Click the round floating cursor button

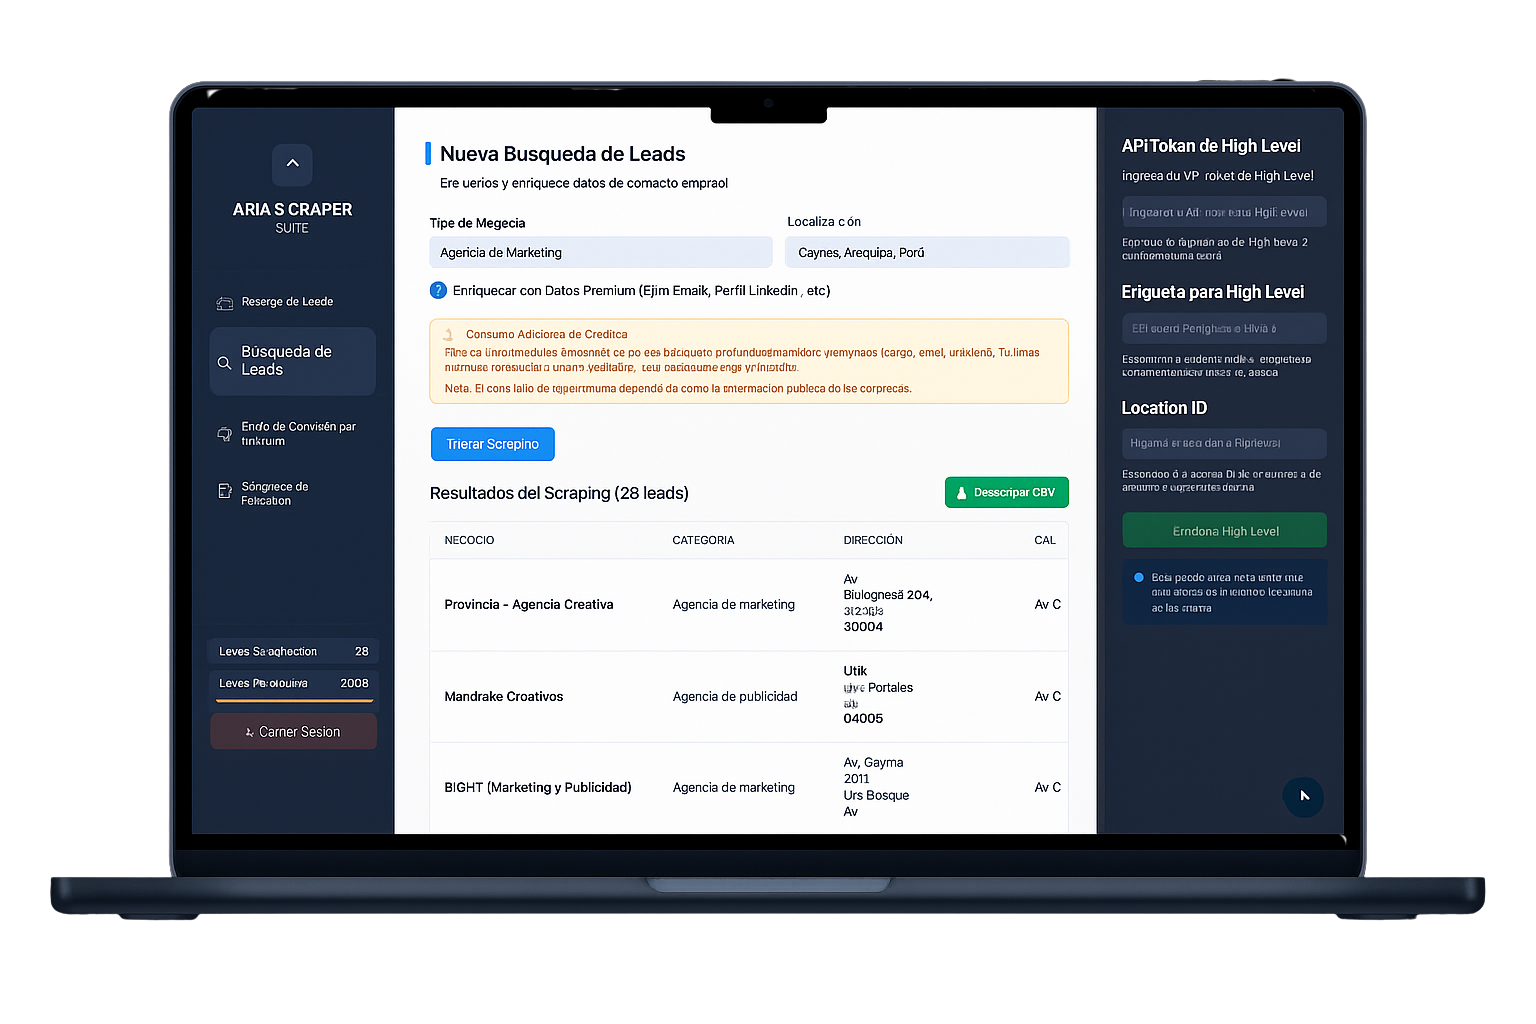[1304, 797]
